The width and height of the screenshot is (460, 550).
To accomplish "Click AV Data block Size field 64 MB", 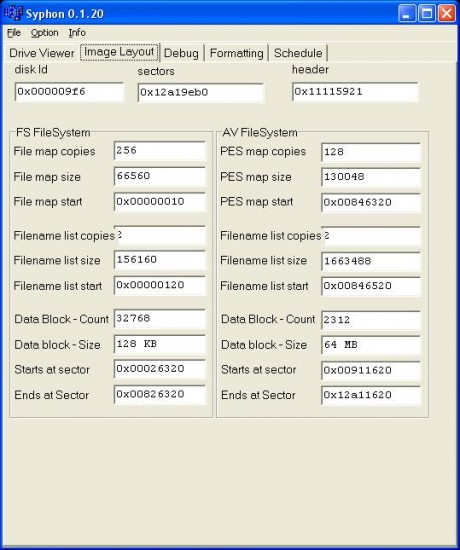I will coord(371,345).
